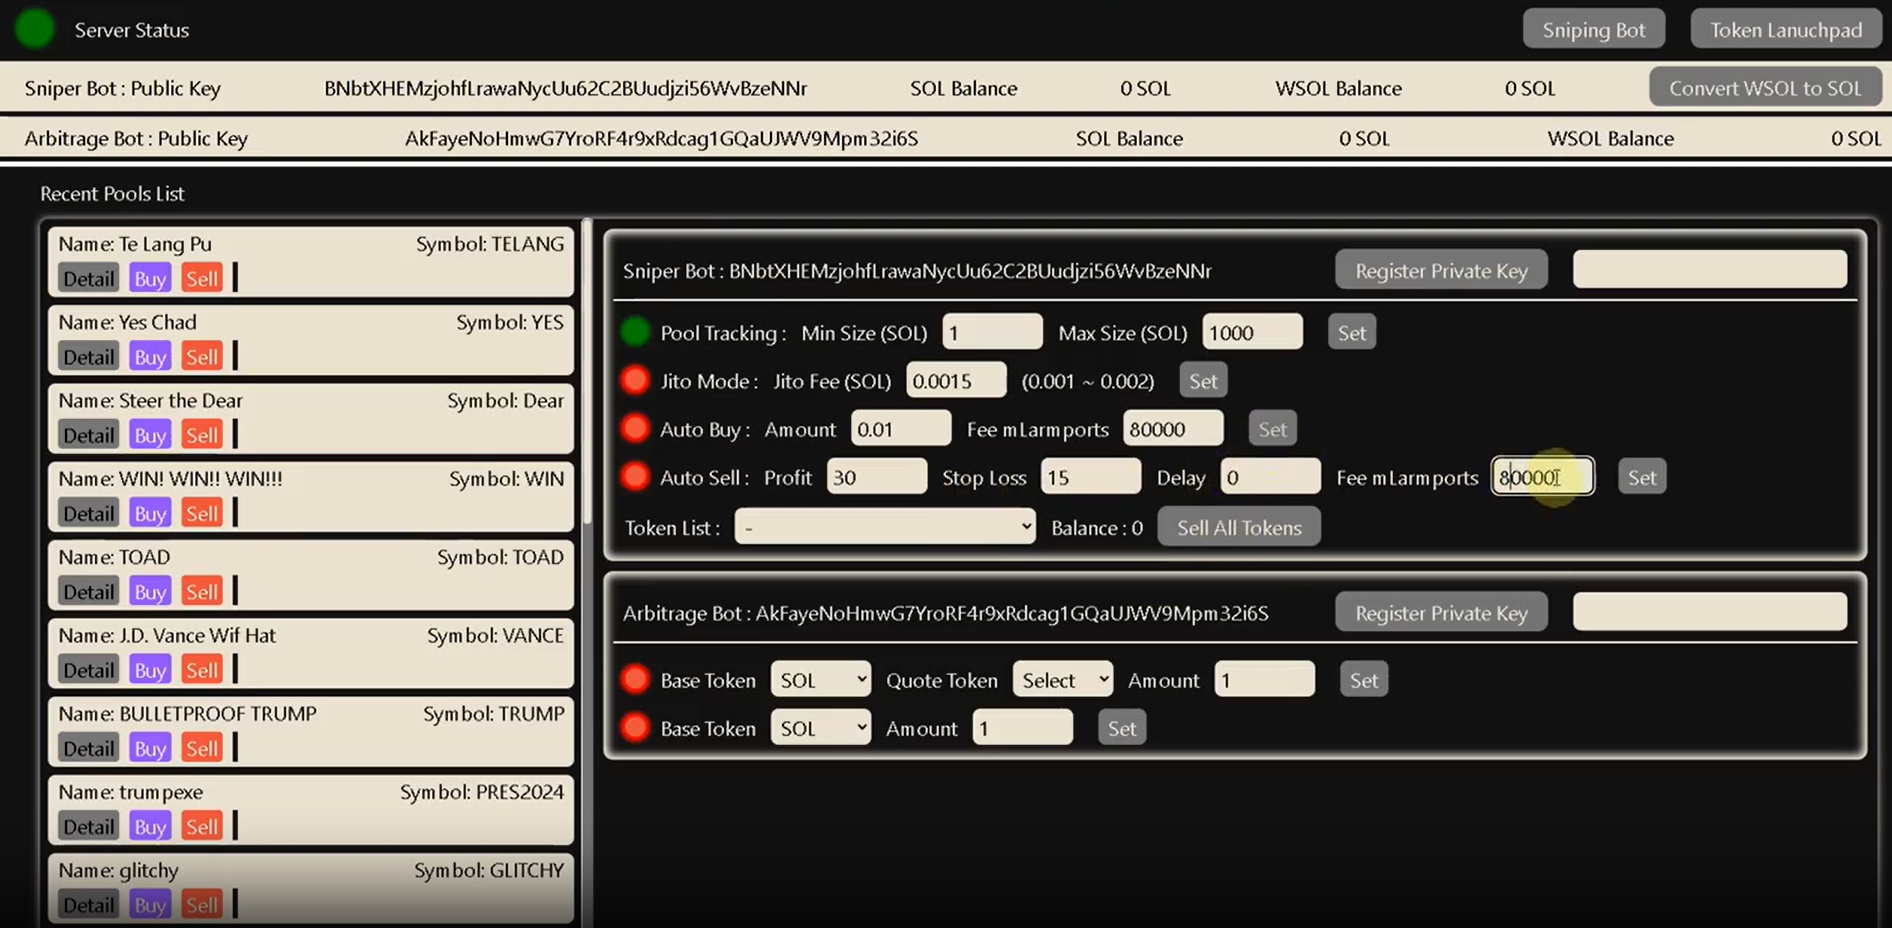Open Detail for Steer the Dear
Screen dimensions: 1892x928
click(x=88, y=435)
